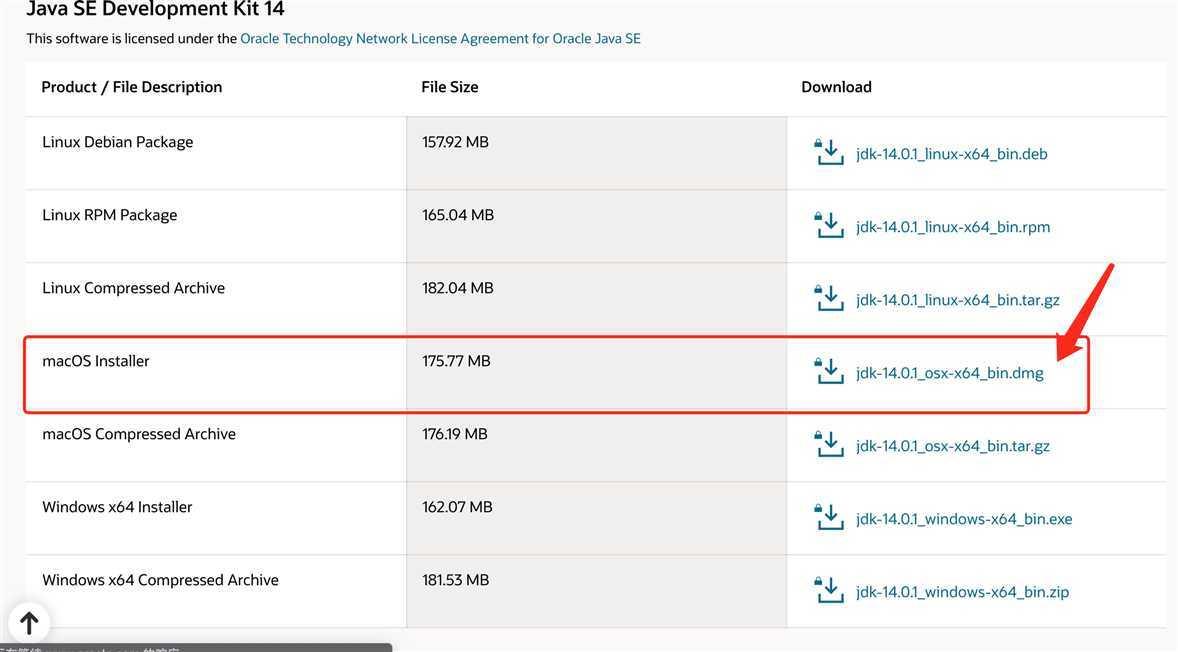
Task: Click download icon beside linux tar.gz file
Action: coord(829,299)
